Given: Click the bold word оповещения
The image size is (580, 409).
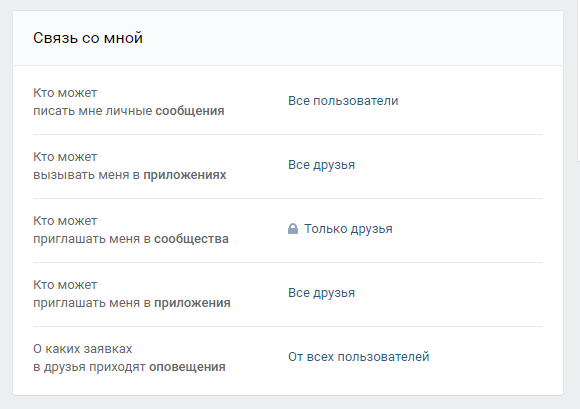Looking at the screenshot, I should [x=187, y=366].
